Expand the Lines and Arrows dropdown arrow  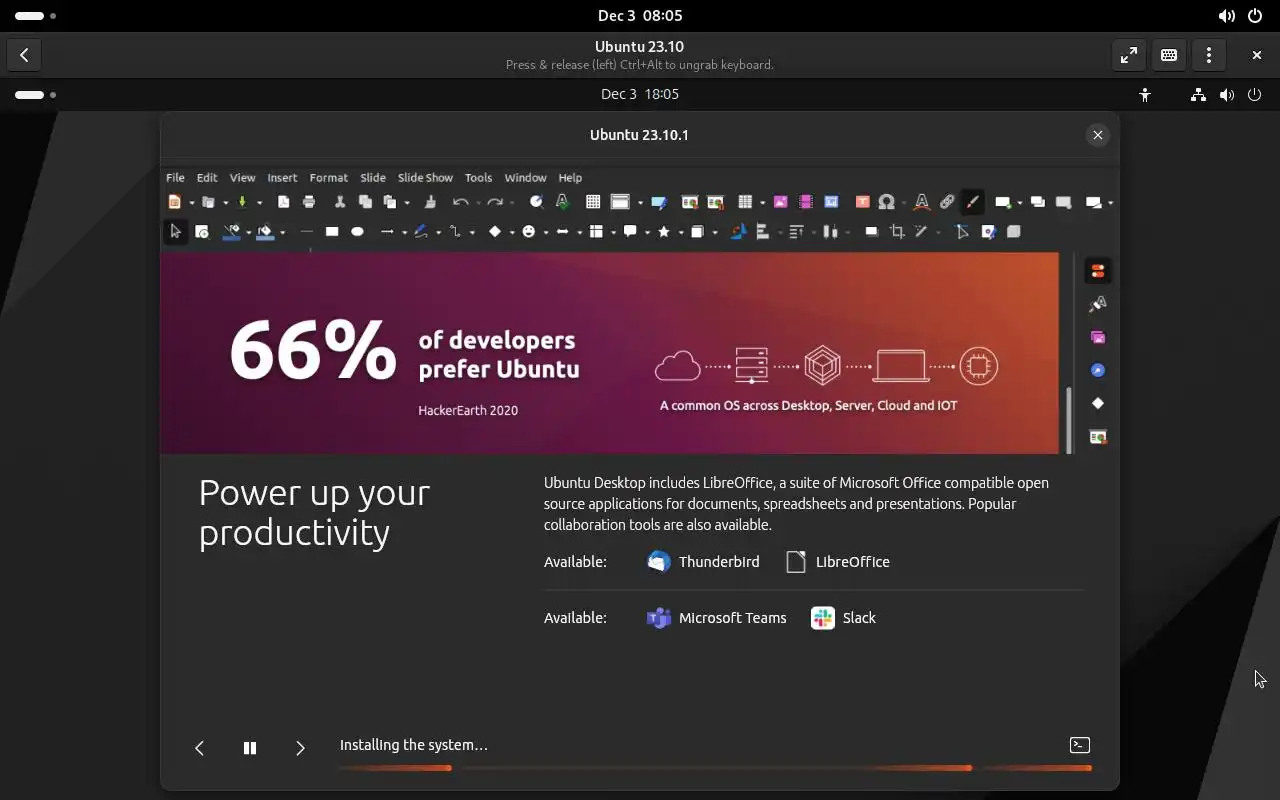click(x=404, y=233)
